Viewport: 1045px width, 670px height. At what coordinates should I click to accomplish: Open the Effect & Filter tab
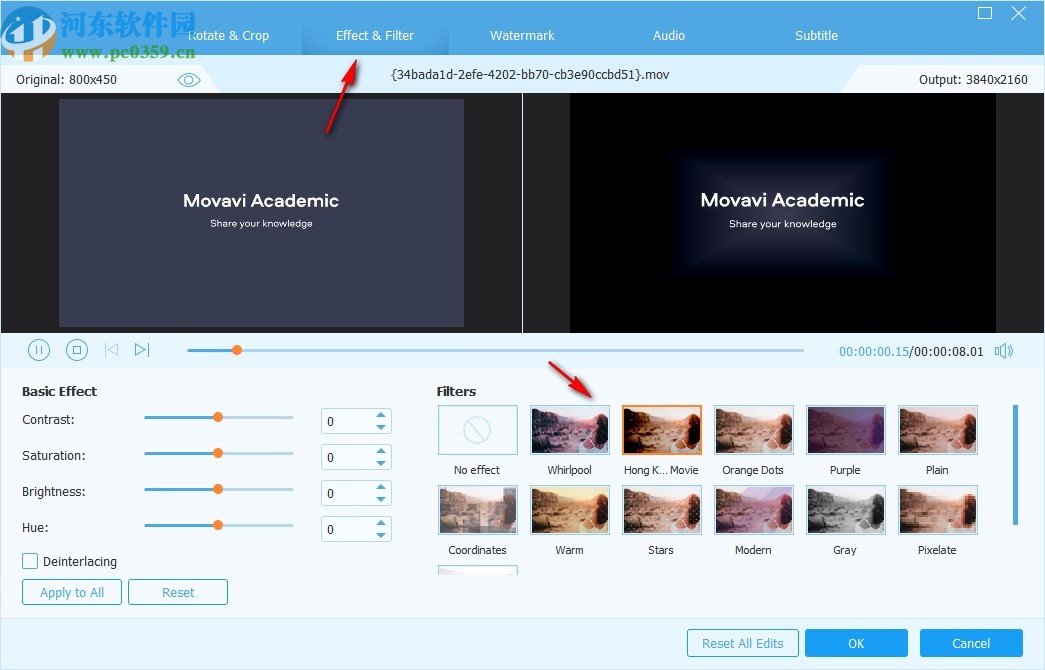[x=375, y=35]
